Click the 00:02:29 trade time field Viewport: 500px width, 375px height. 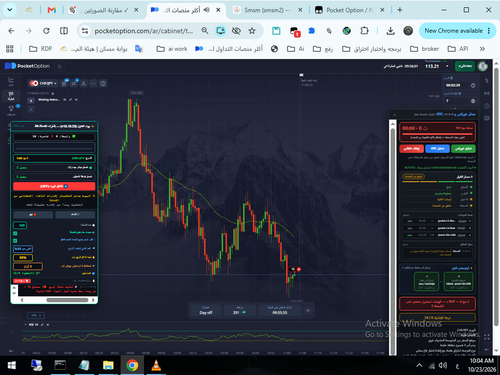[x=456, y=86]
